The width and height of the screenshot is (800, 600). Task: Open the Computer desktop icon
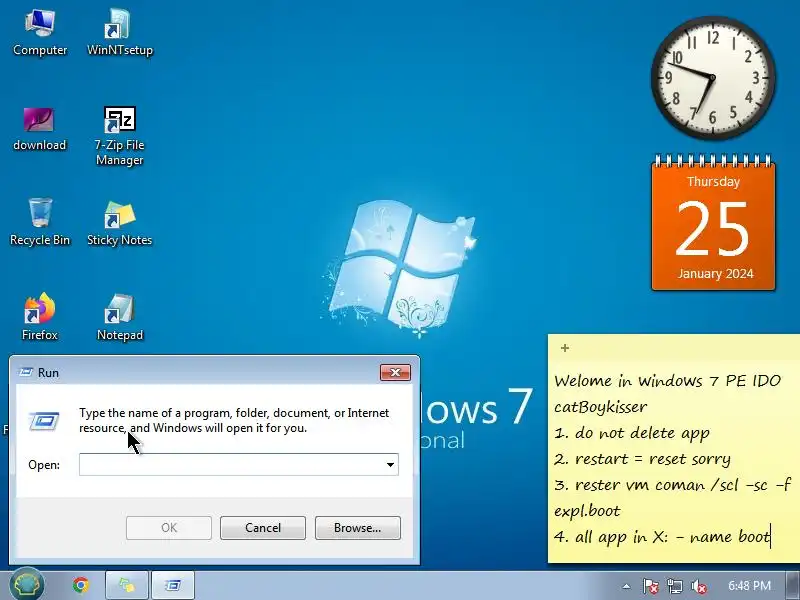pos(40,32)
